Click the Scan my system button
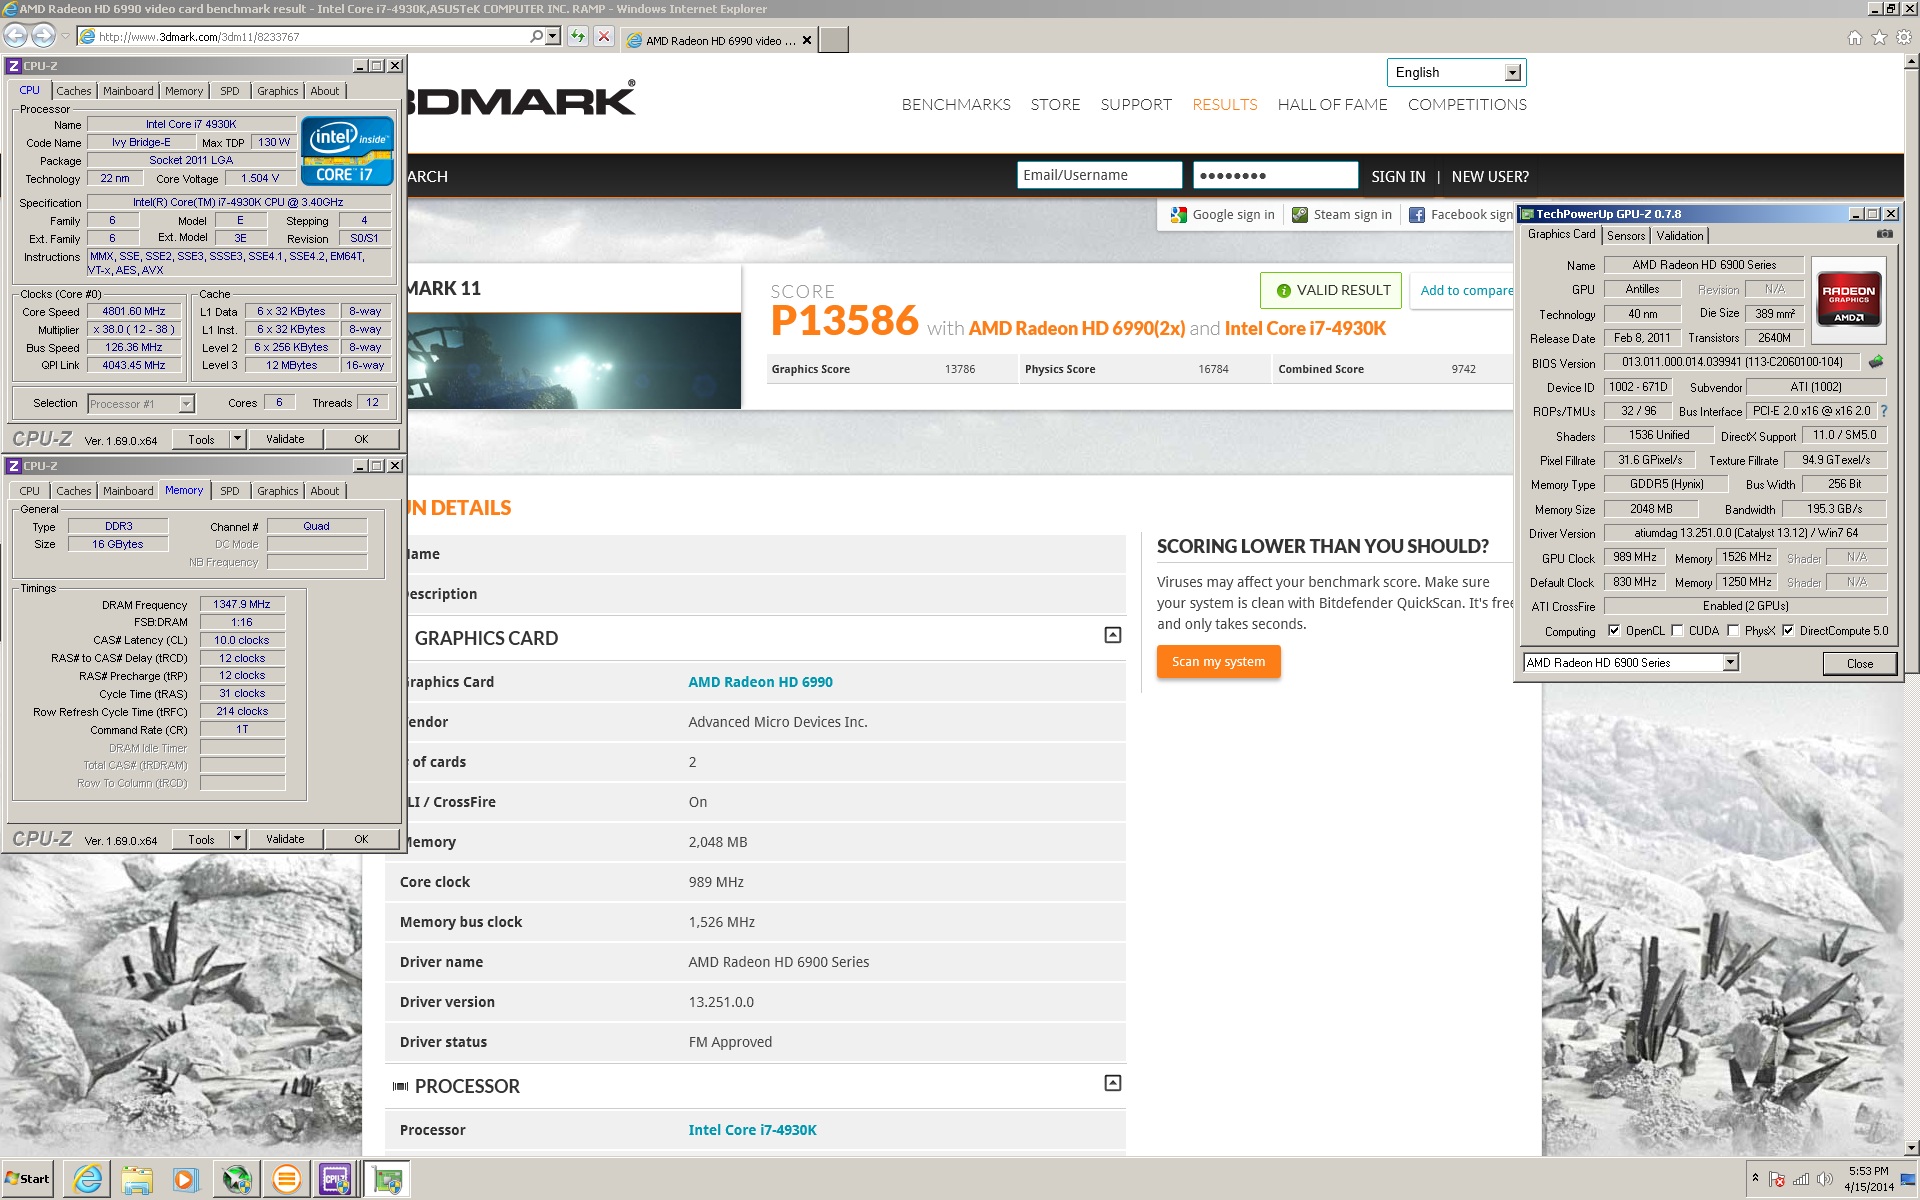Viewport: 1920px width, 1200px height. point(1218,662)
